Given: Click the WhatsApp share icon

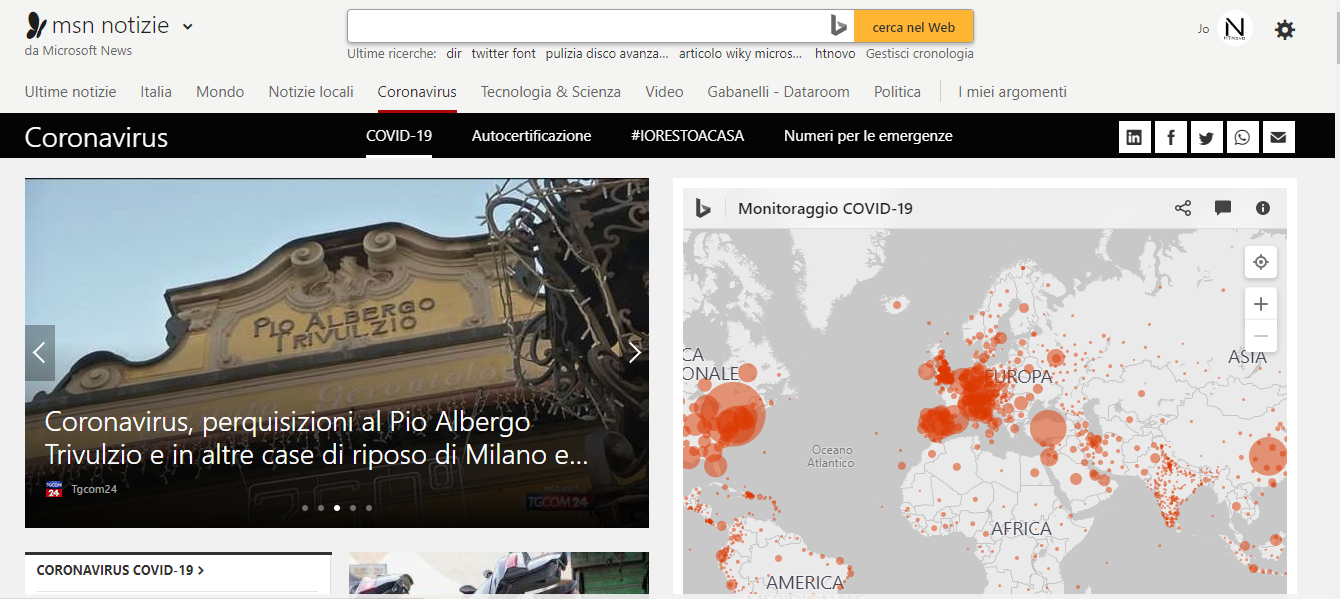Looking at the screenshot, I should click(x=1242, y=136).
